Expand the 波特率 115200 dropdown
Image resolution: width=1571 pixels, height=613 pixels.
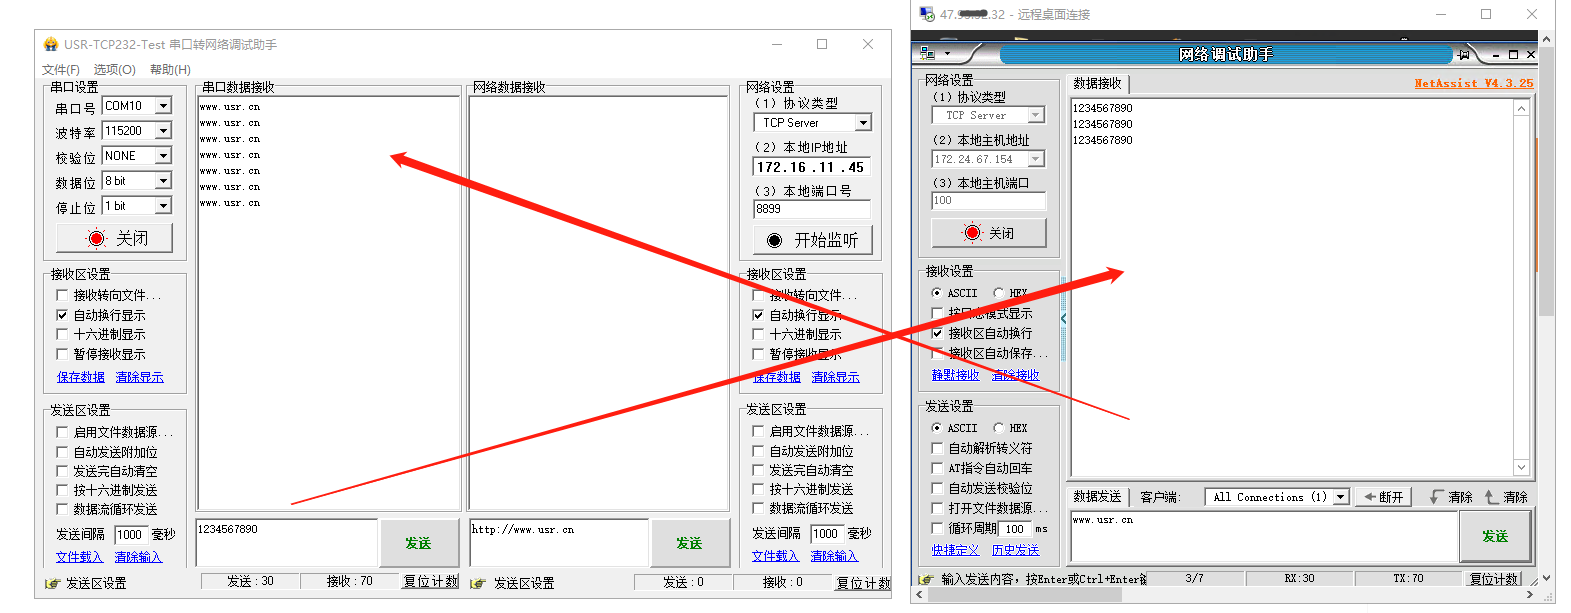click(x=164, y=131)
